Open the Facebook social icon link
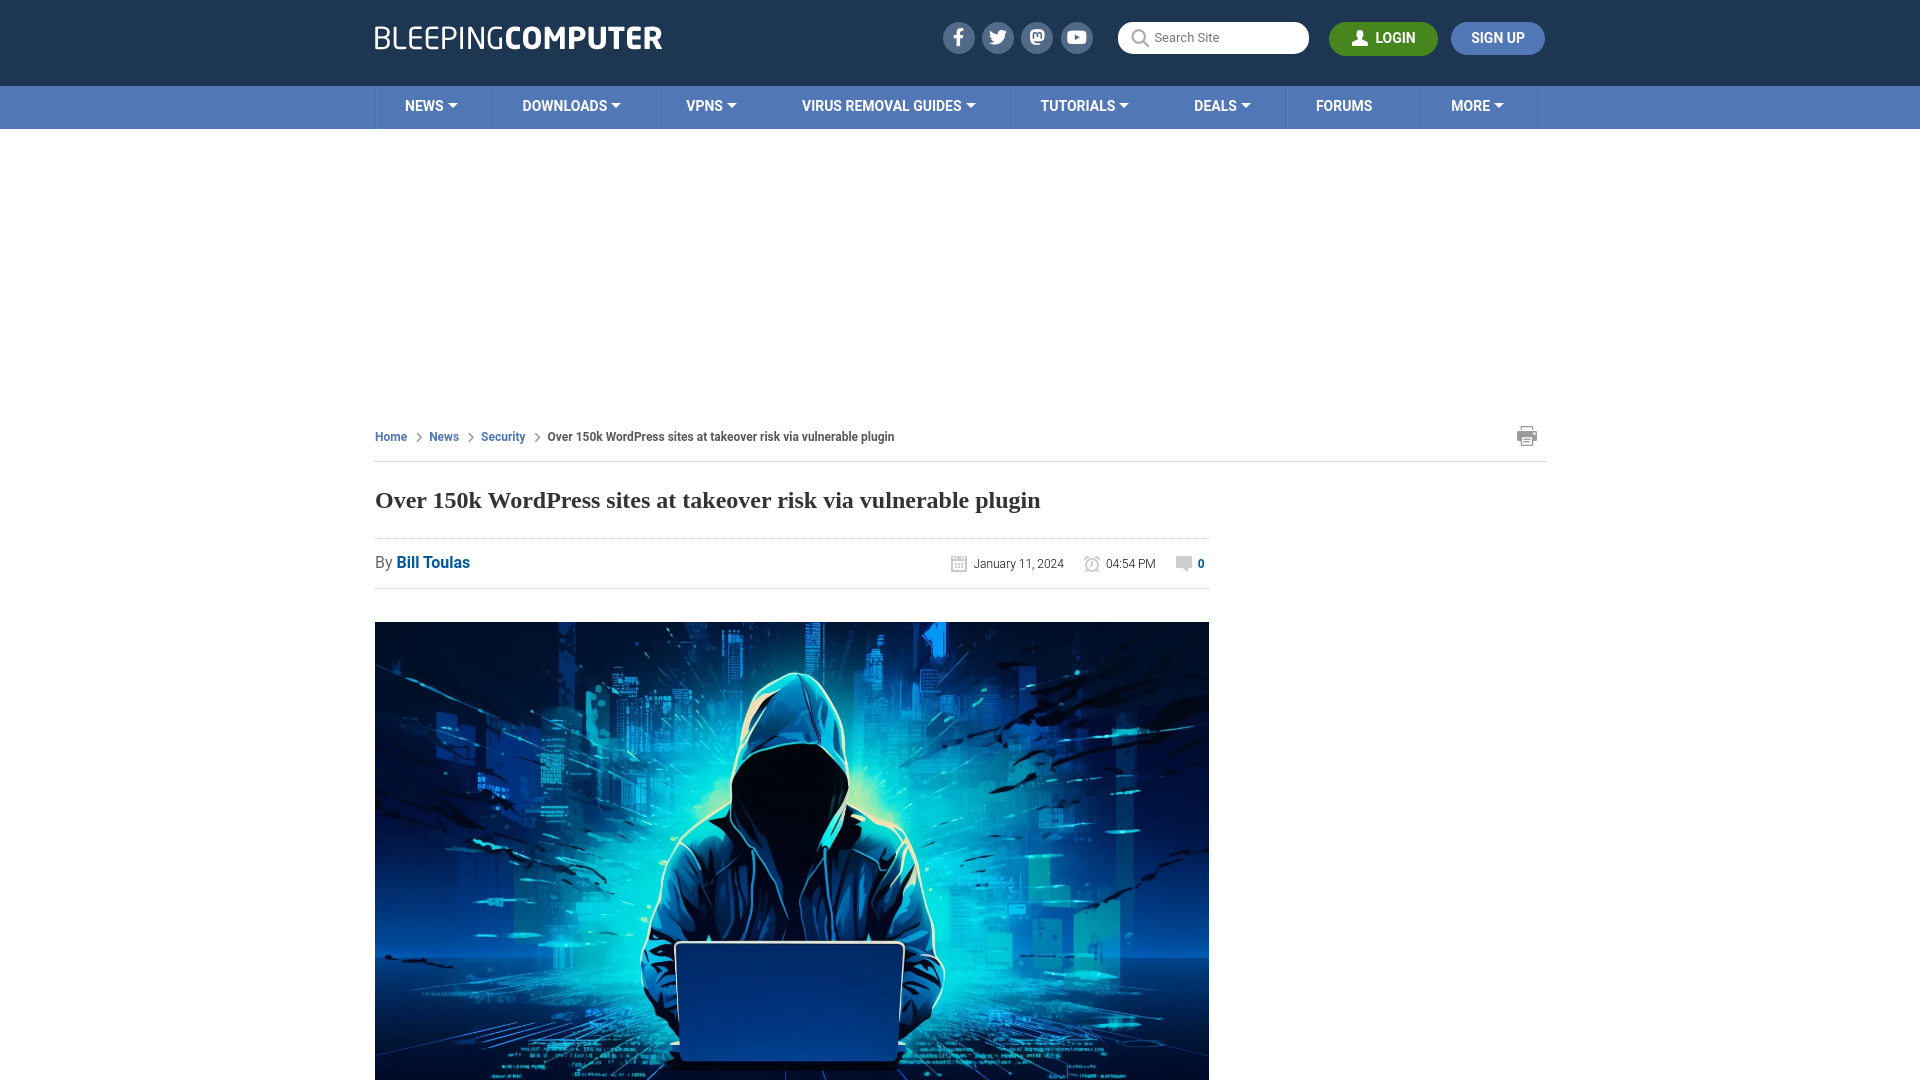This screenshot has width=1920, height=1080. [959, 37]
